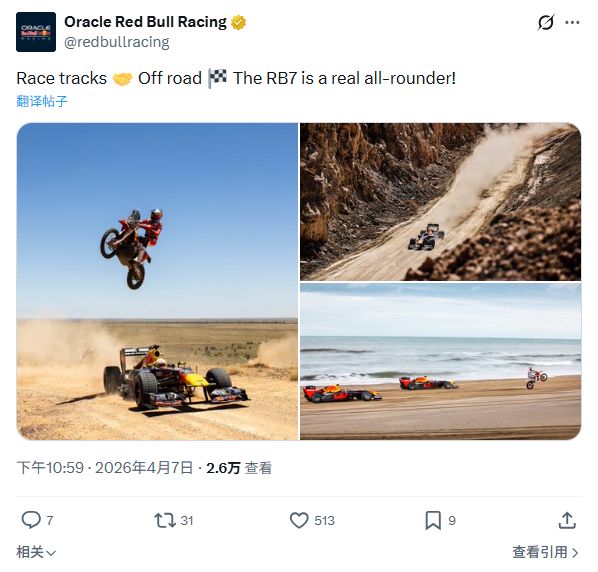Open the Oracle Red Bull Racing display name
This screenshot has height=572, width=598.
pyautogui.click(x=145, y=22)
